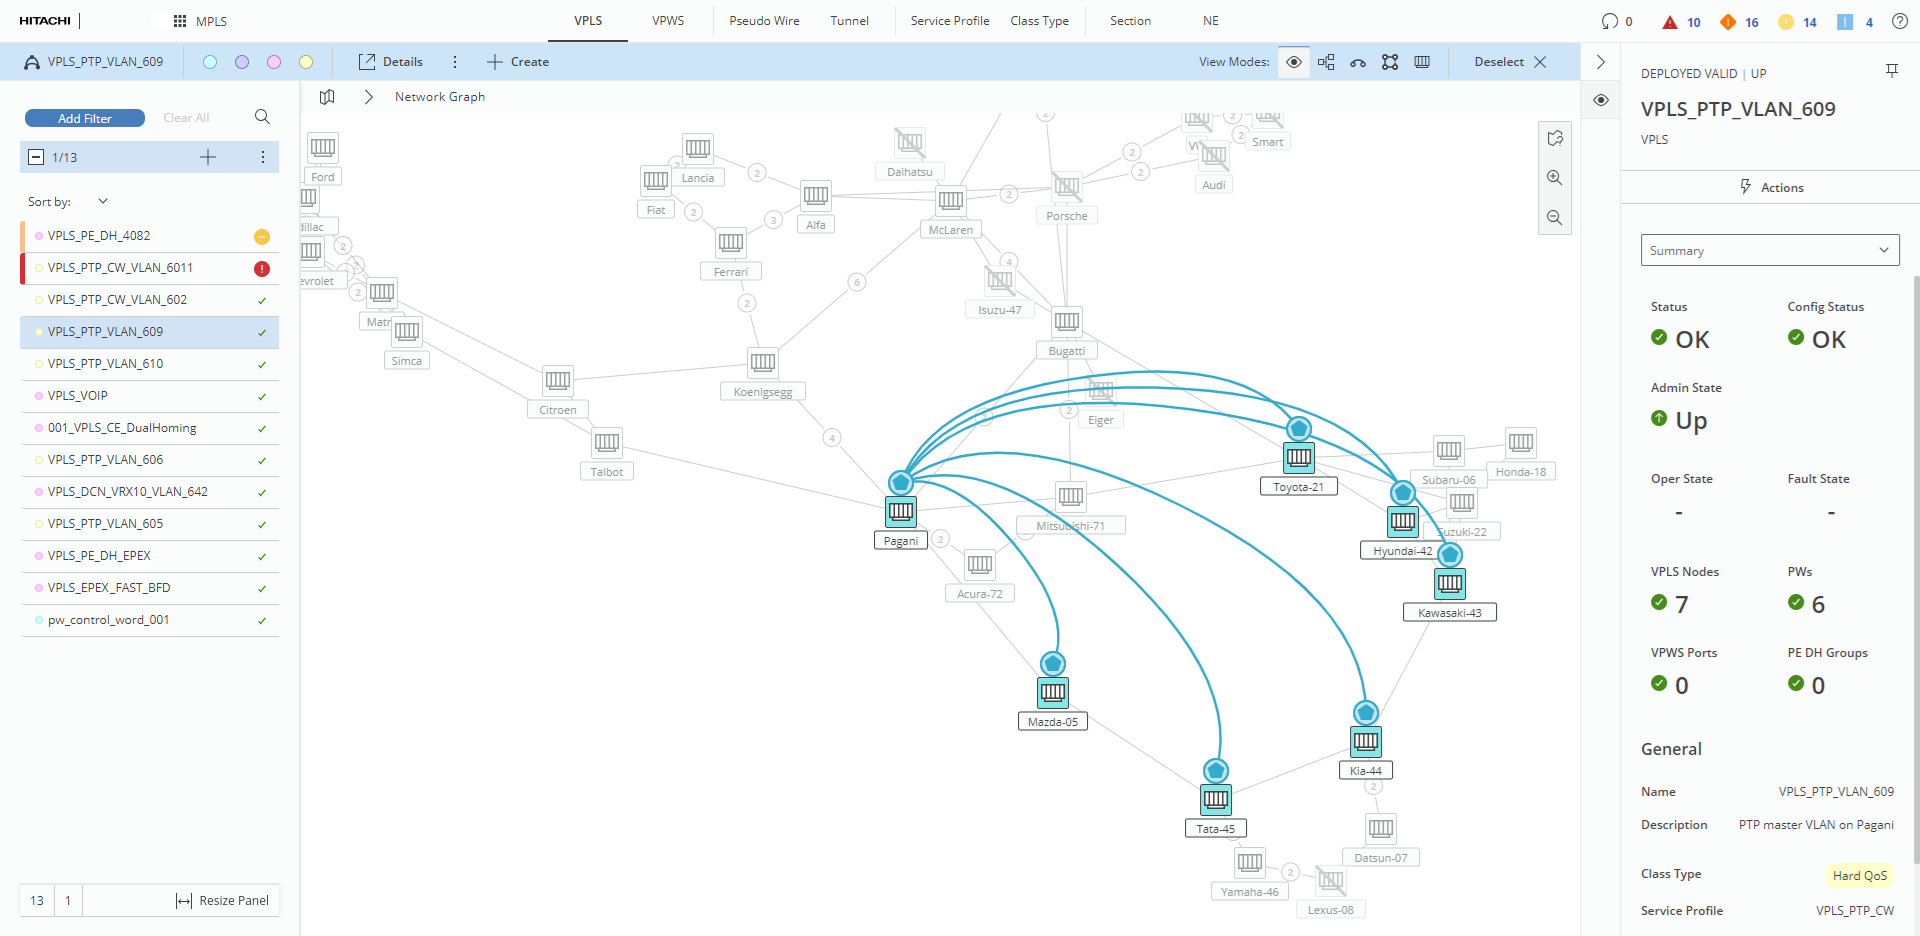The image size is (1920, 936).
Task: Open the Pseudo Wire tab
Action: [x=764, y=21]
